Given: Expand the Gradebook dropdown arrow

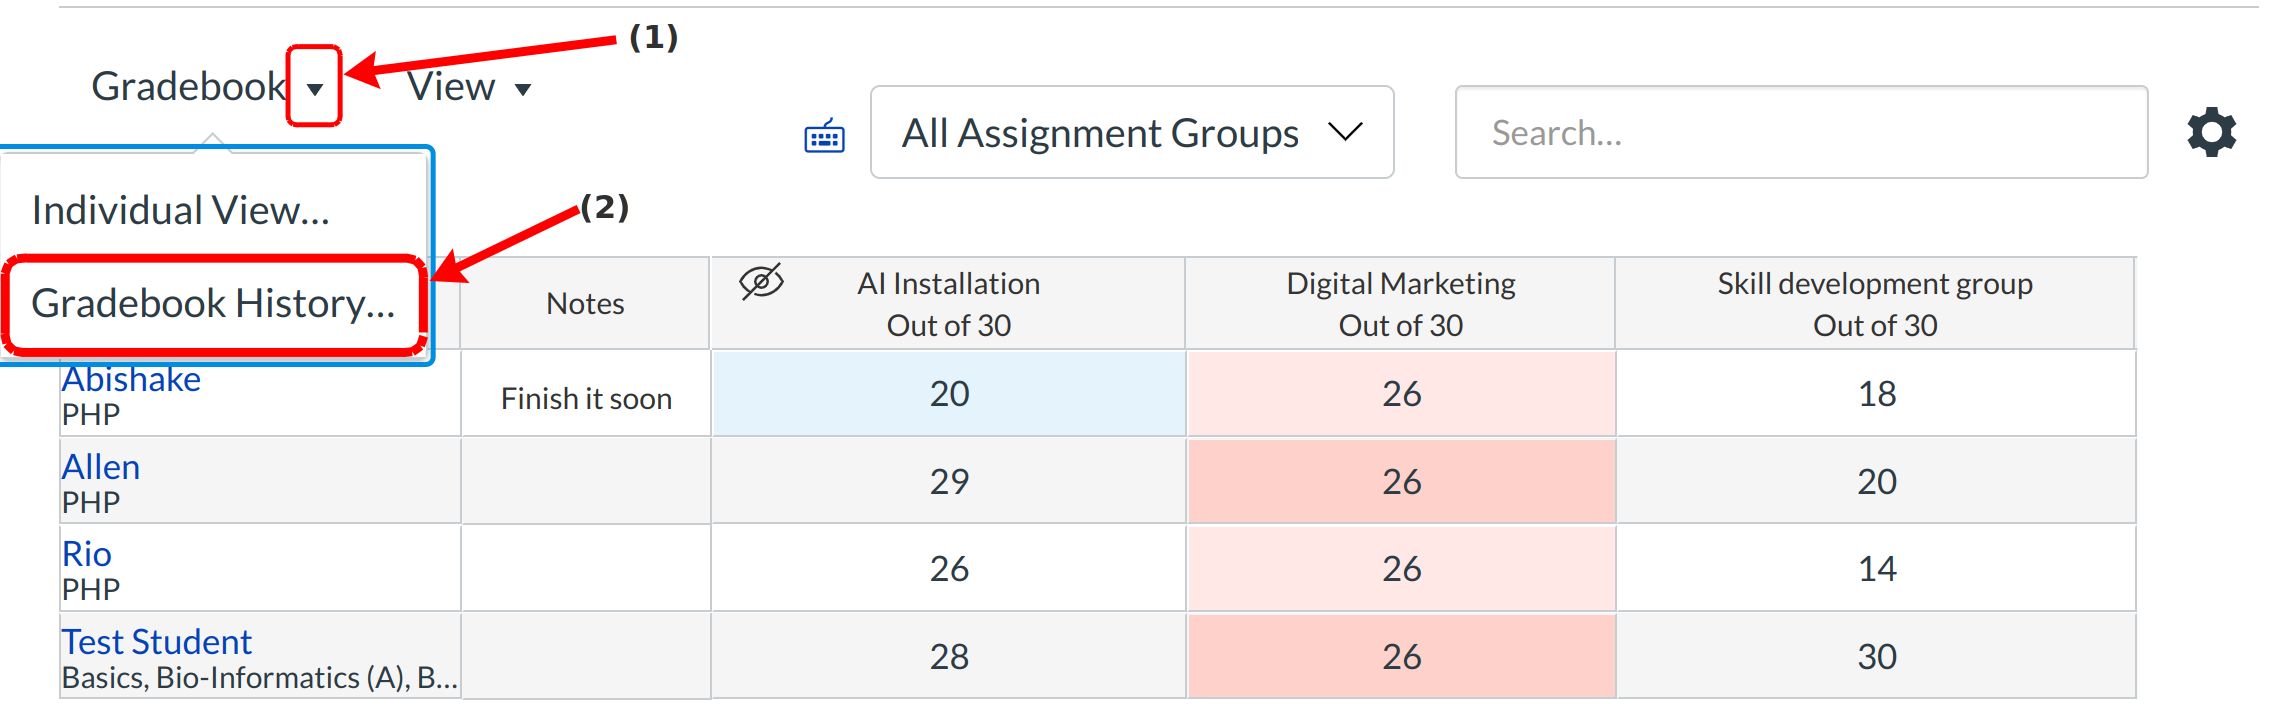Looking at the screenshot, I should coord(315,88).
